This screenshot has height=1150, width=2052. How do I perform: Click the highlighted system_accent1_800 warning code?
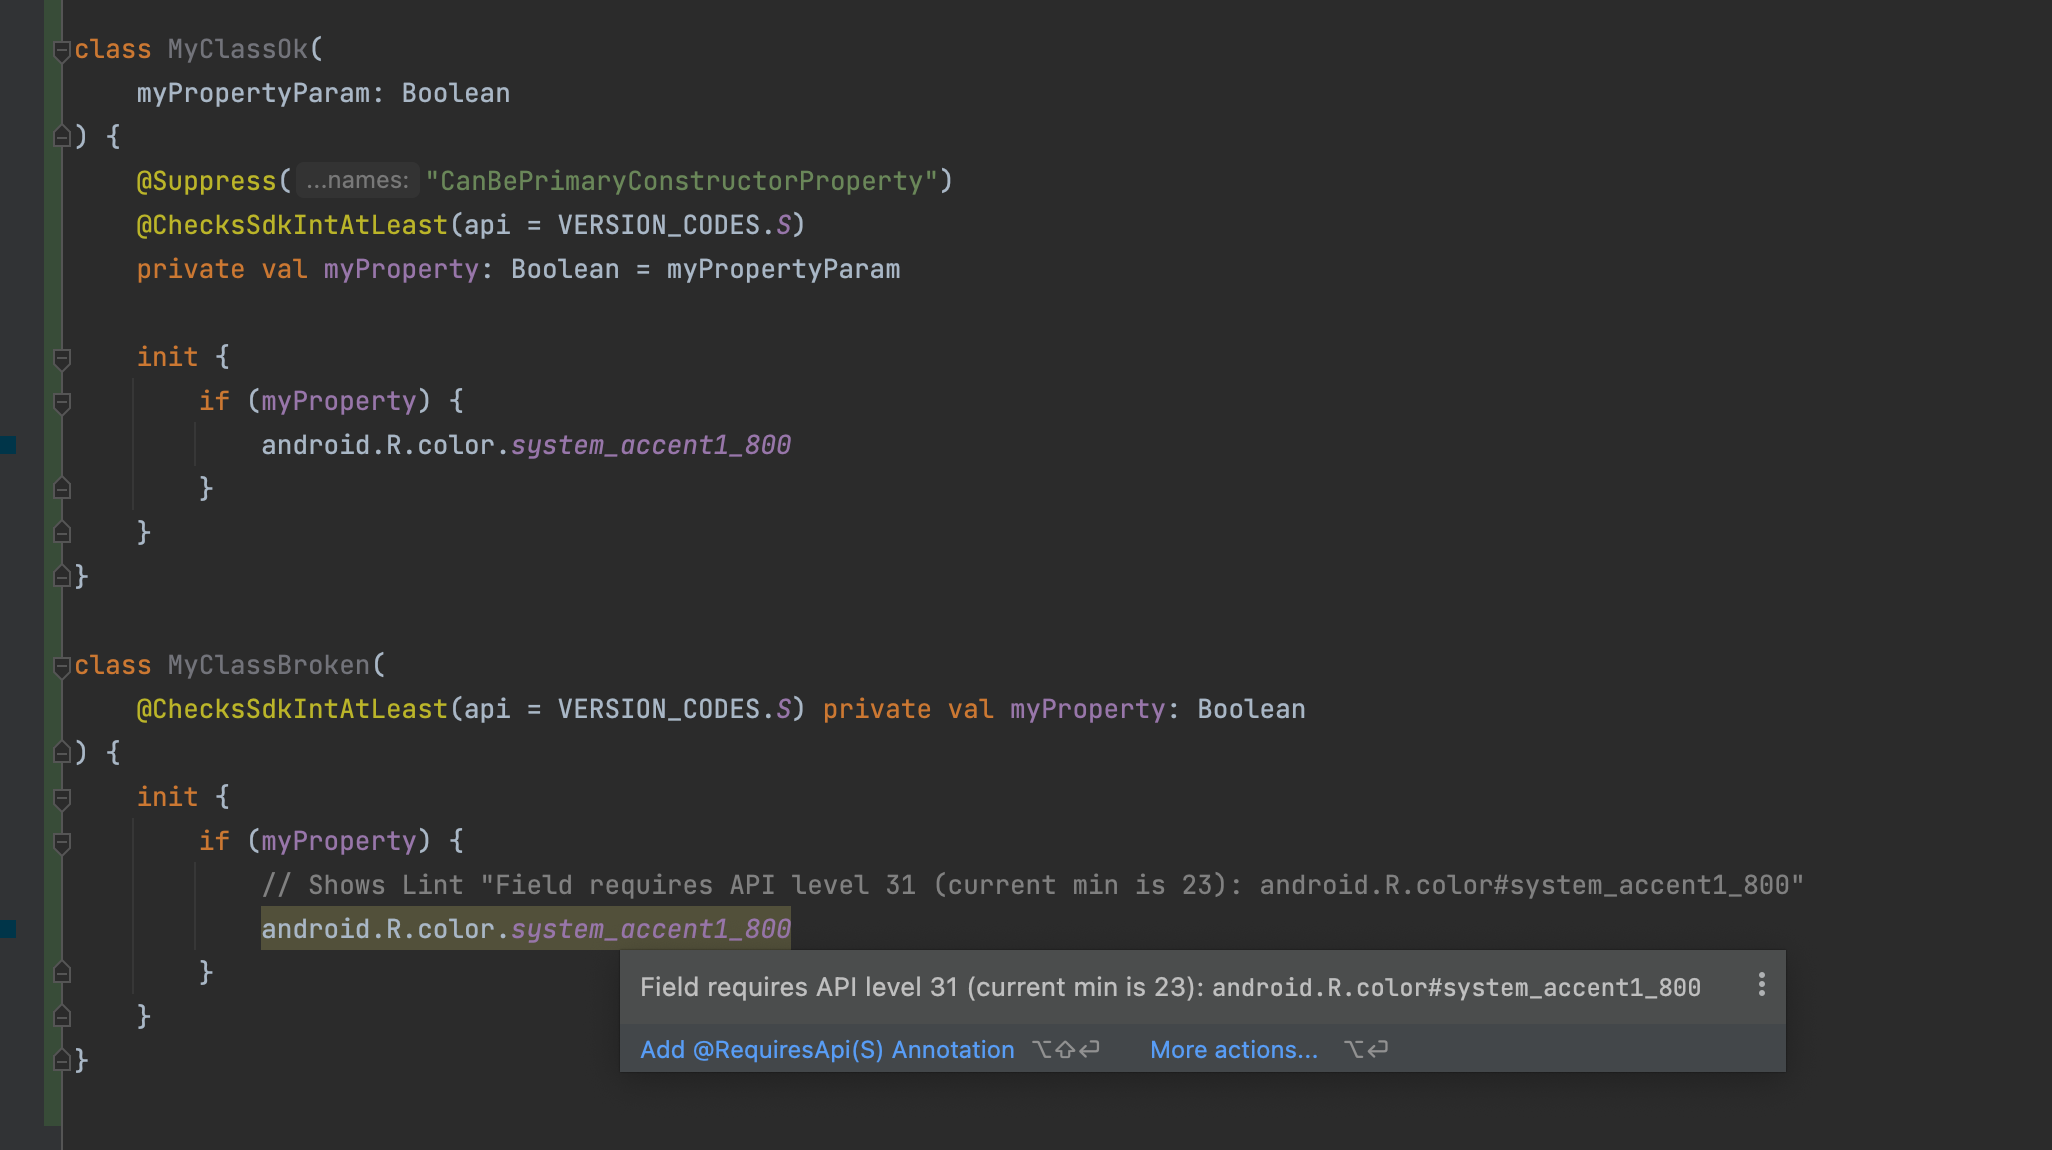650,929
